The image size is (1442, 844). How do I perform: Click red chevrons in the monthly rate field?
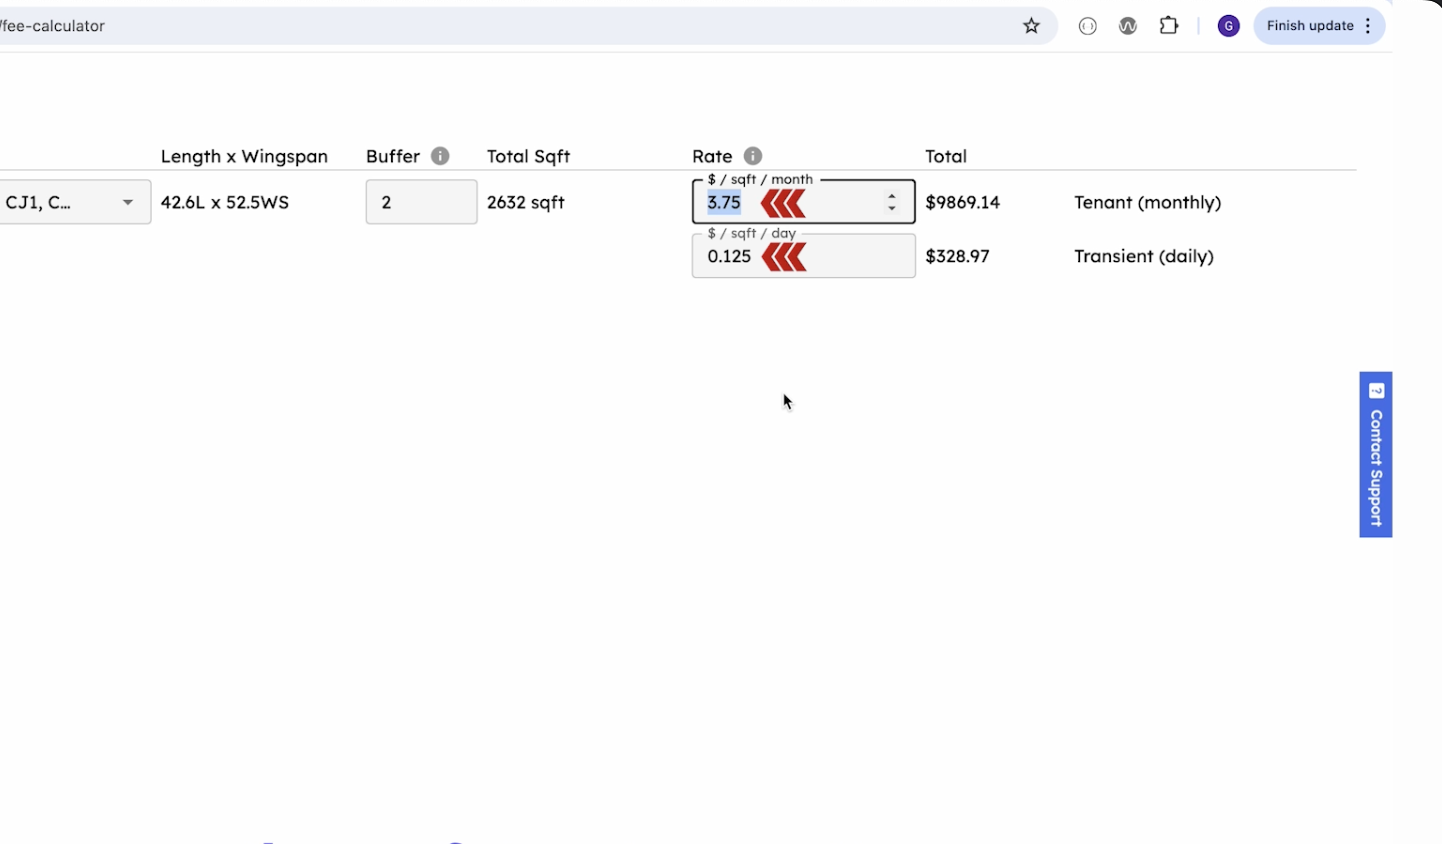pyautogui.click(x=783, y=204)
